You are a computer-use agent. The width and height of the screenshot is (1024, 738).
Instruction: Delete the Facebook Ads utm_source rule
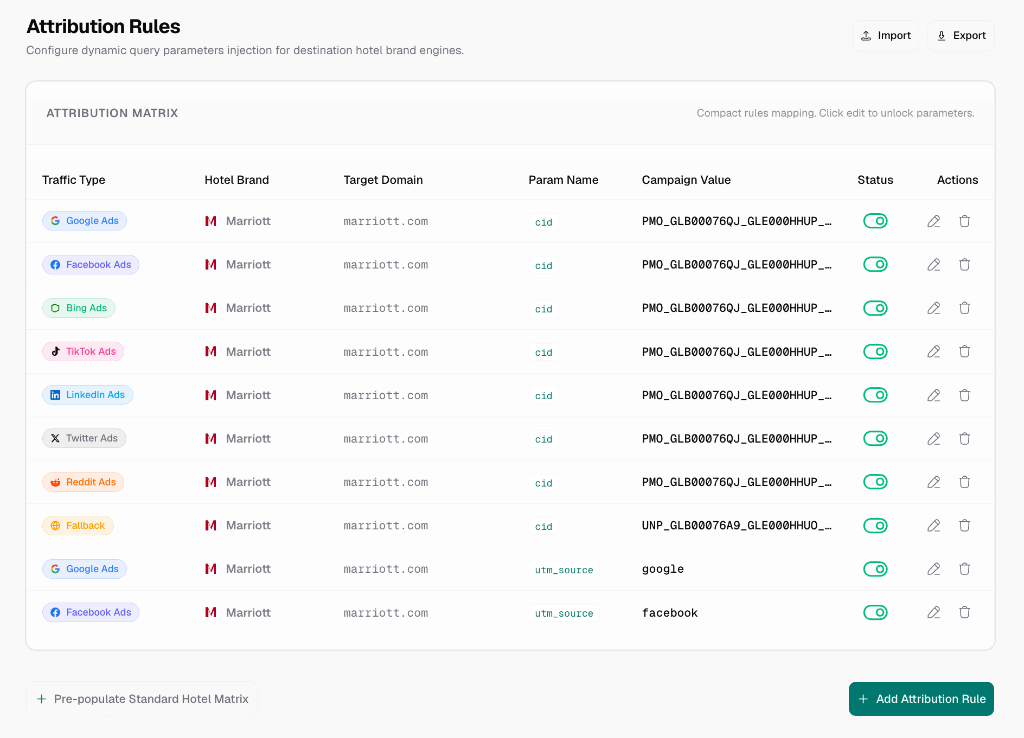coord(965,613)
